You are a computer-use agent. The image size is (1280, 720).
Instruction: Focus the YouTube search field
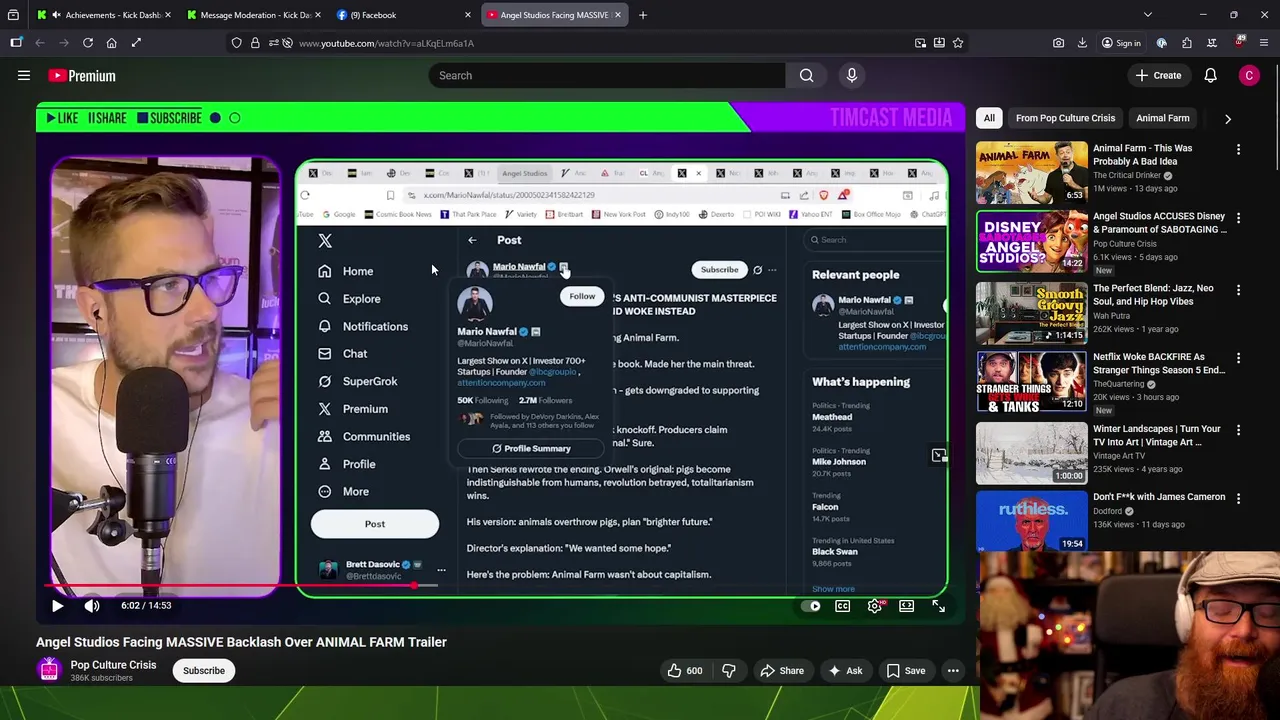[608, 75]
